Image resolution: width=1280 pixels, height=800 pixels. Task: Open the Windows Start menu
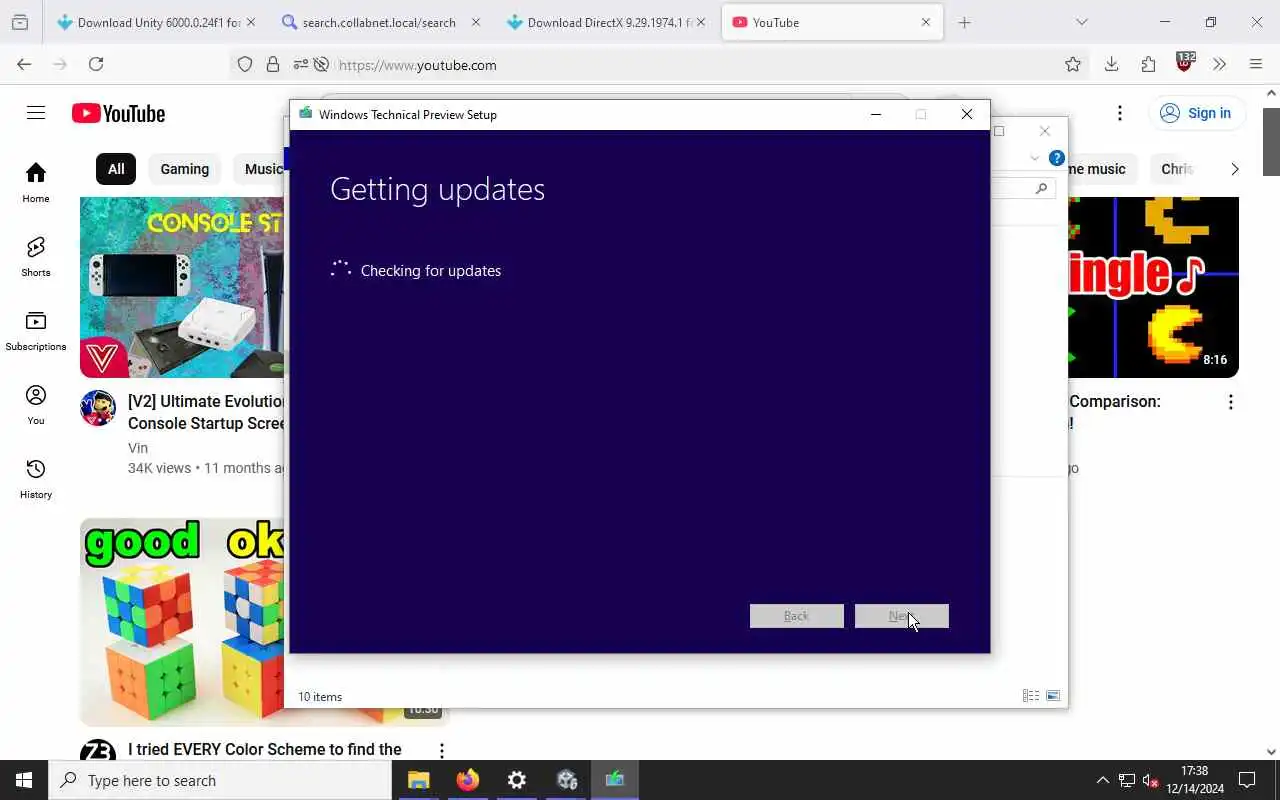[24, 780]
